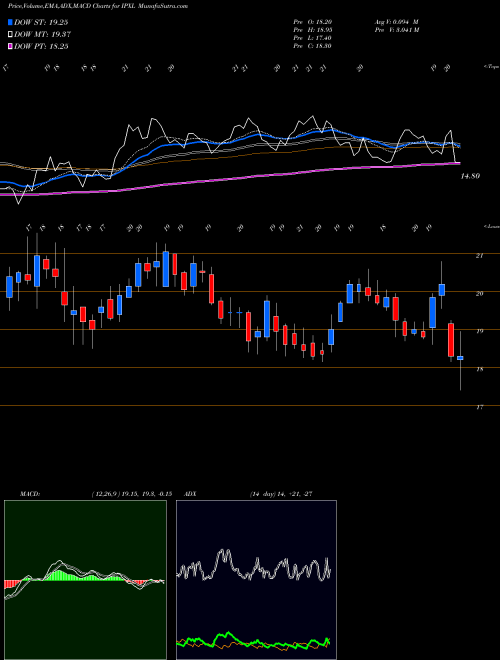
Task: Click the 'ADX' panel heading
Action: click(x=190, y=494)
